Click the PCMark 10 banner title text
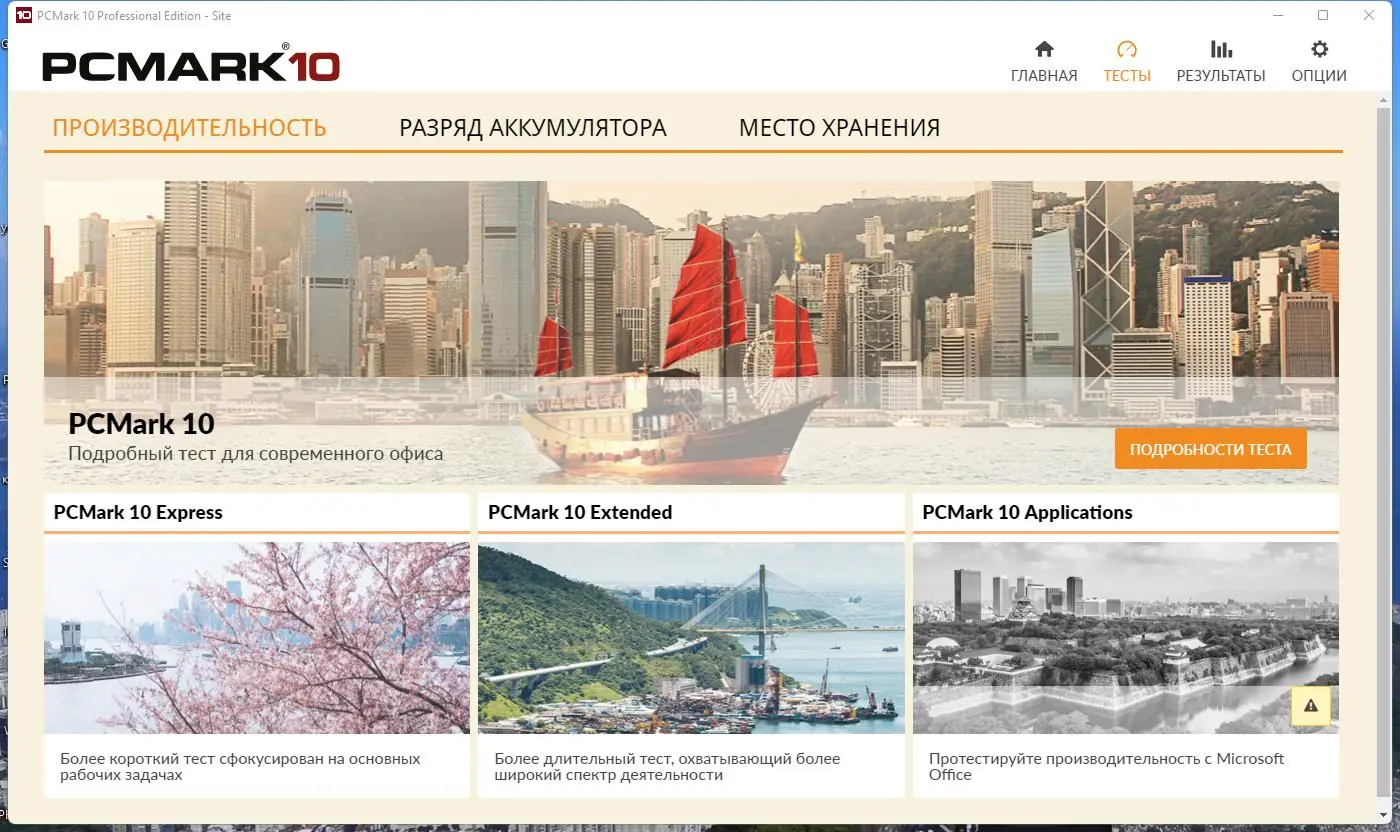This screenshot has width=1400, height=832. click(141, 423)
